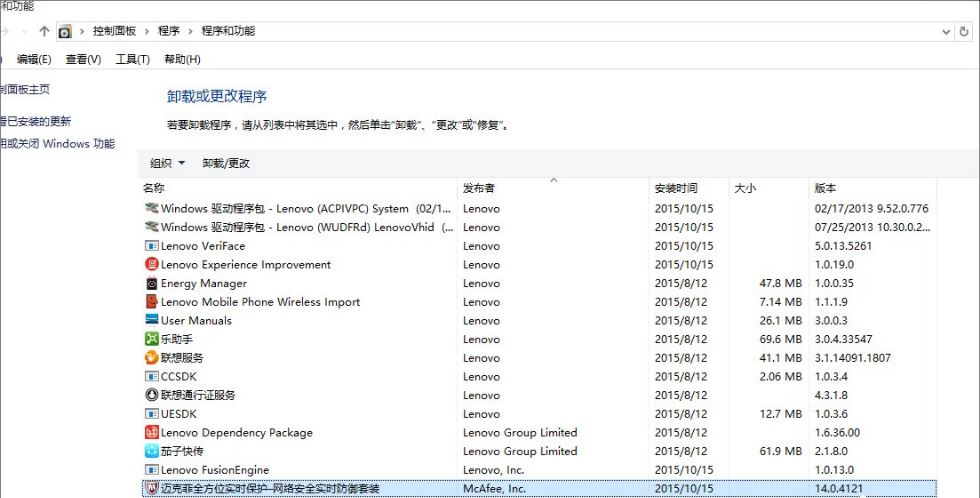980x498 pixels.
Task: Click size 47.8 MB cell
Action: pos(781,283)
